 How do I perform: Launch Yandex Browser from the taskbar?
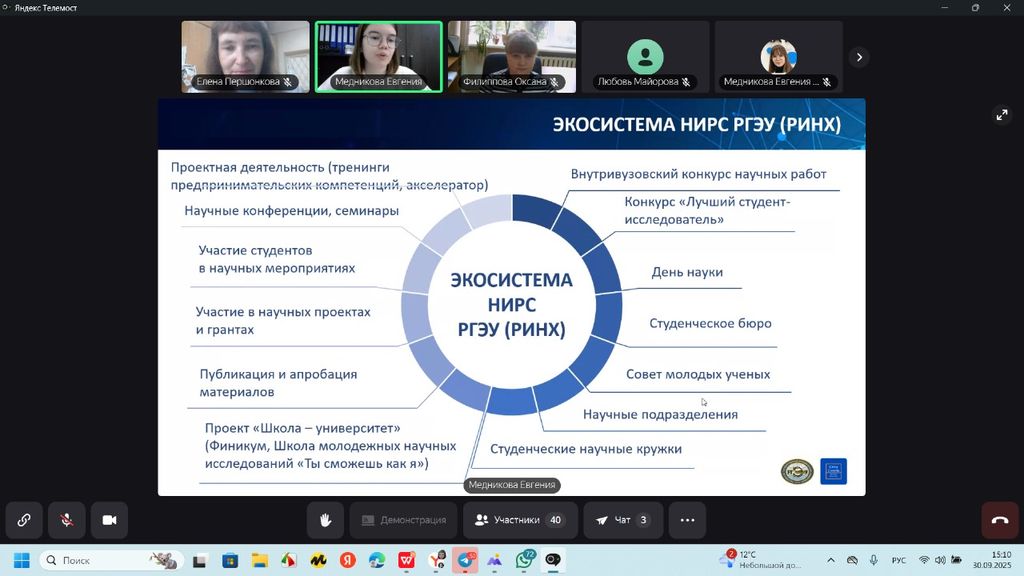(x=347, y=561)
